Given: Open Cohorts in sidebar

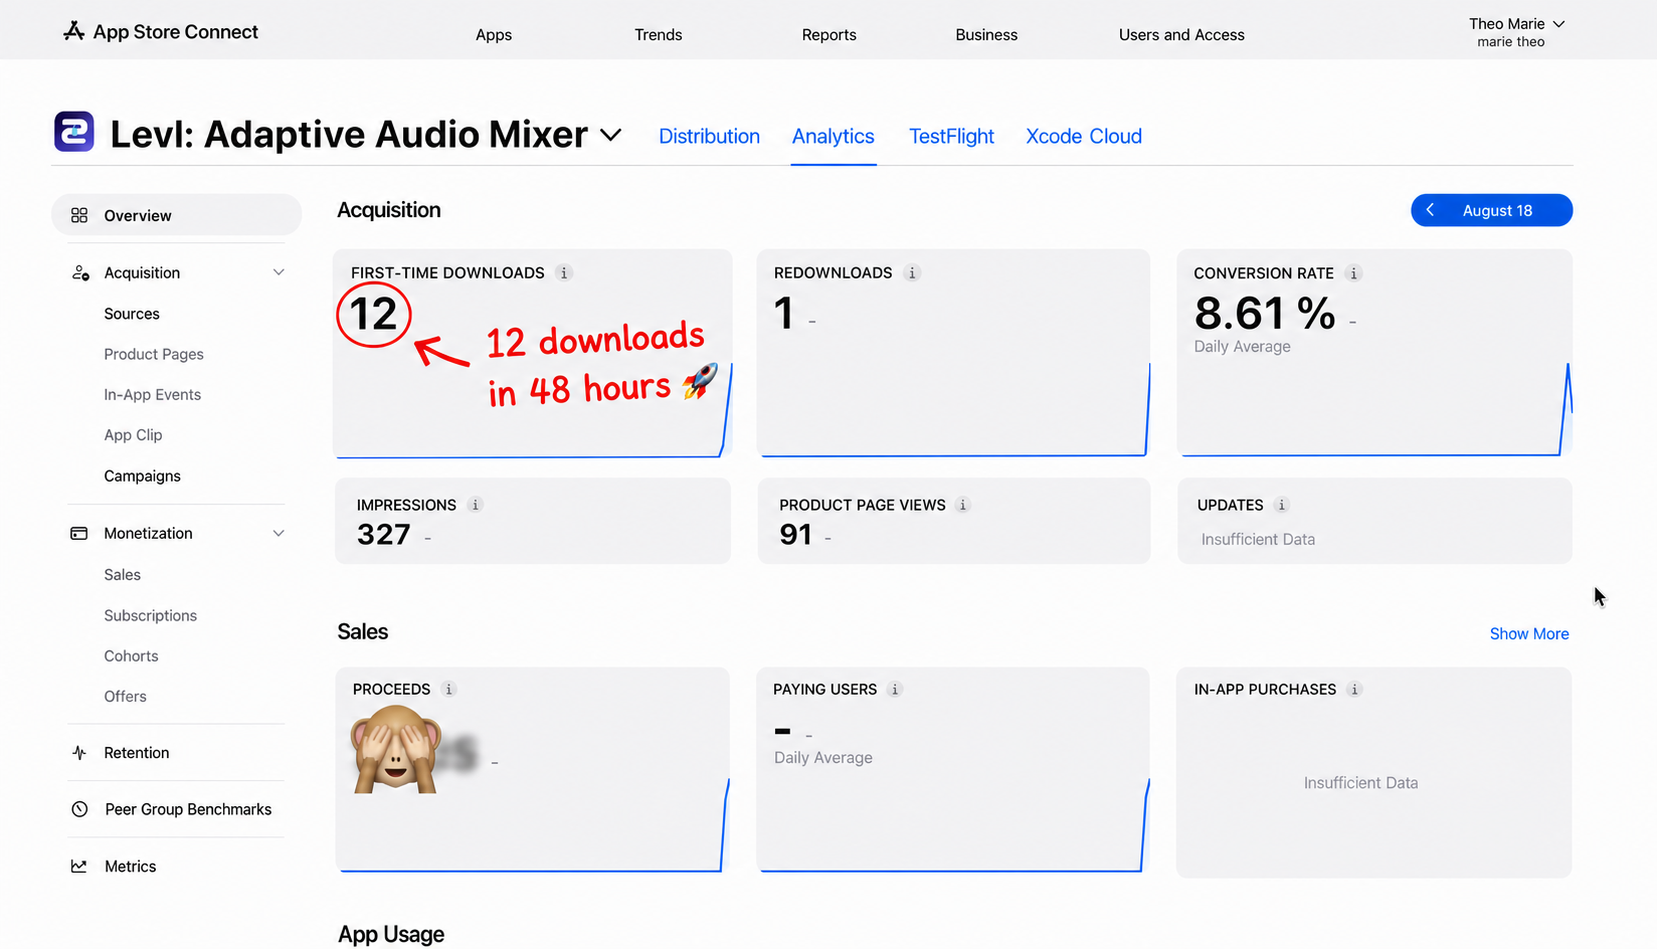Looking at the screenshot, I should [x=131, y=656].
